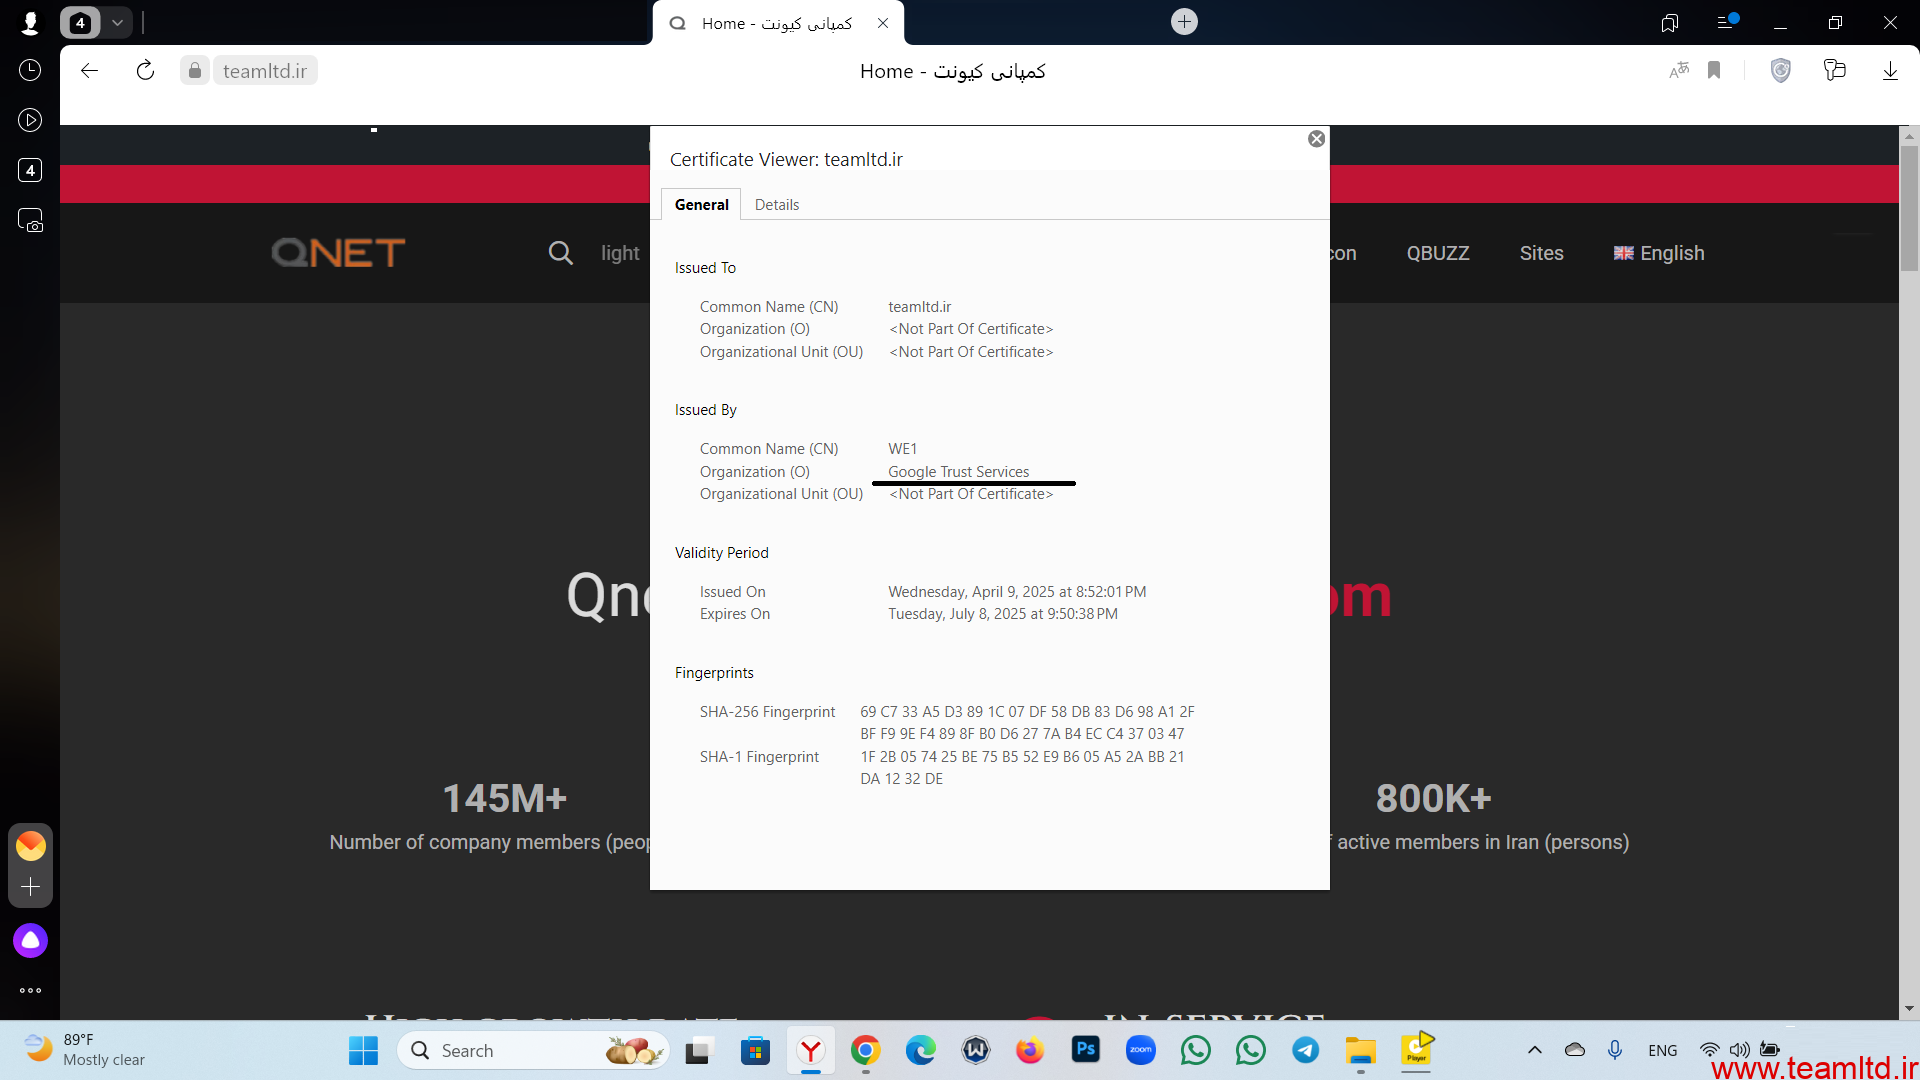
Task: Click the site lock icon in address bar
Action: point(195,71)
